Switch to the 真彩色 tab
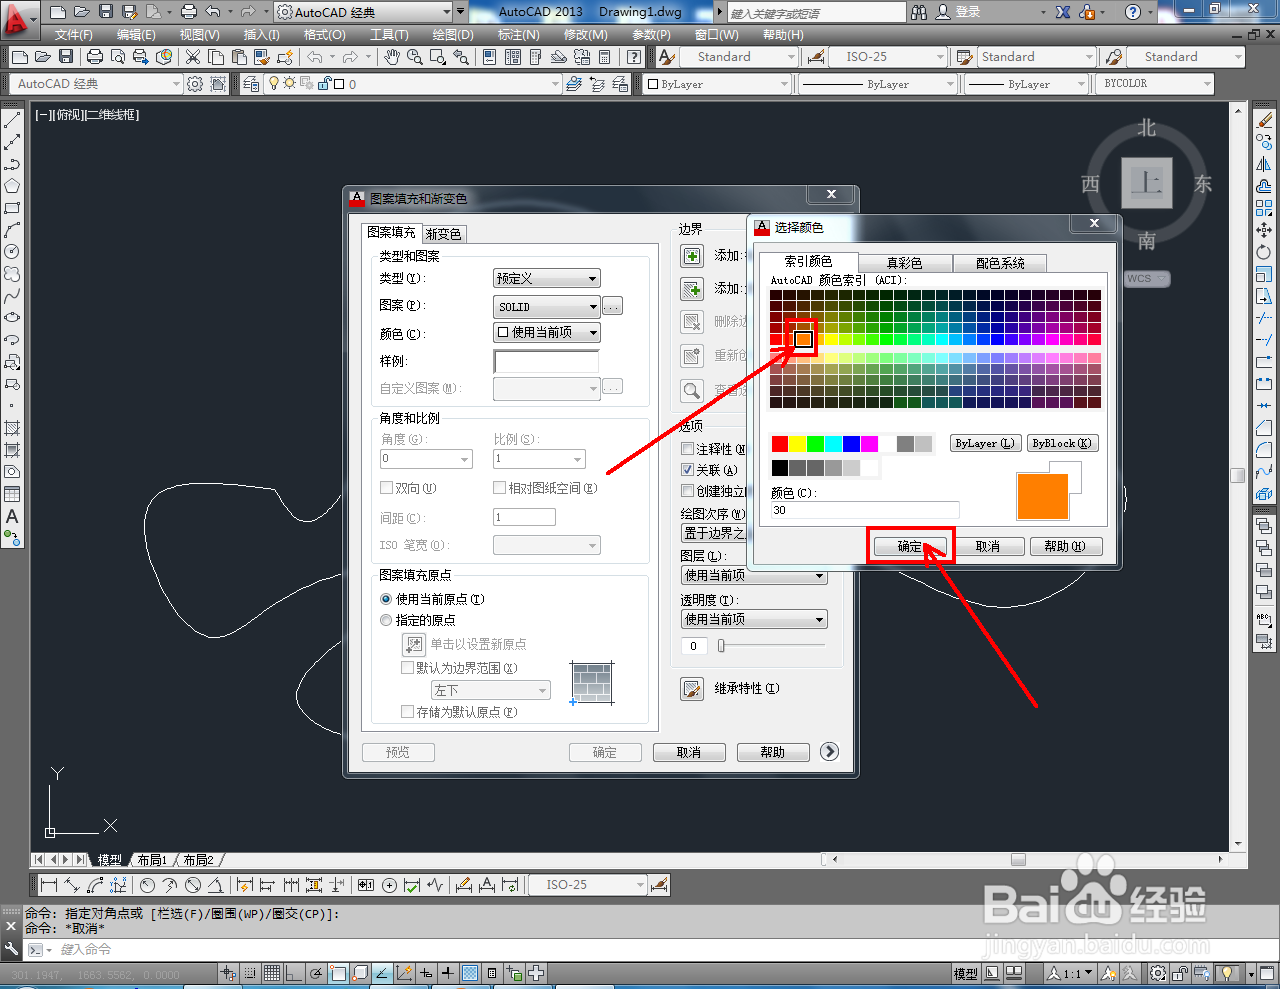The height and width of the screenshot is (989, 1280). pos(904,263)
